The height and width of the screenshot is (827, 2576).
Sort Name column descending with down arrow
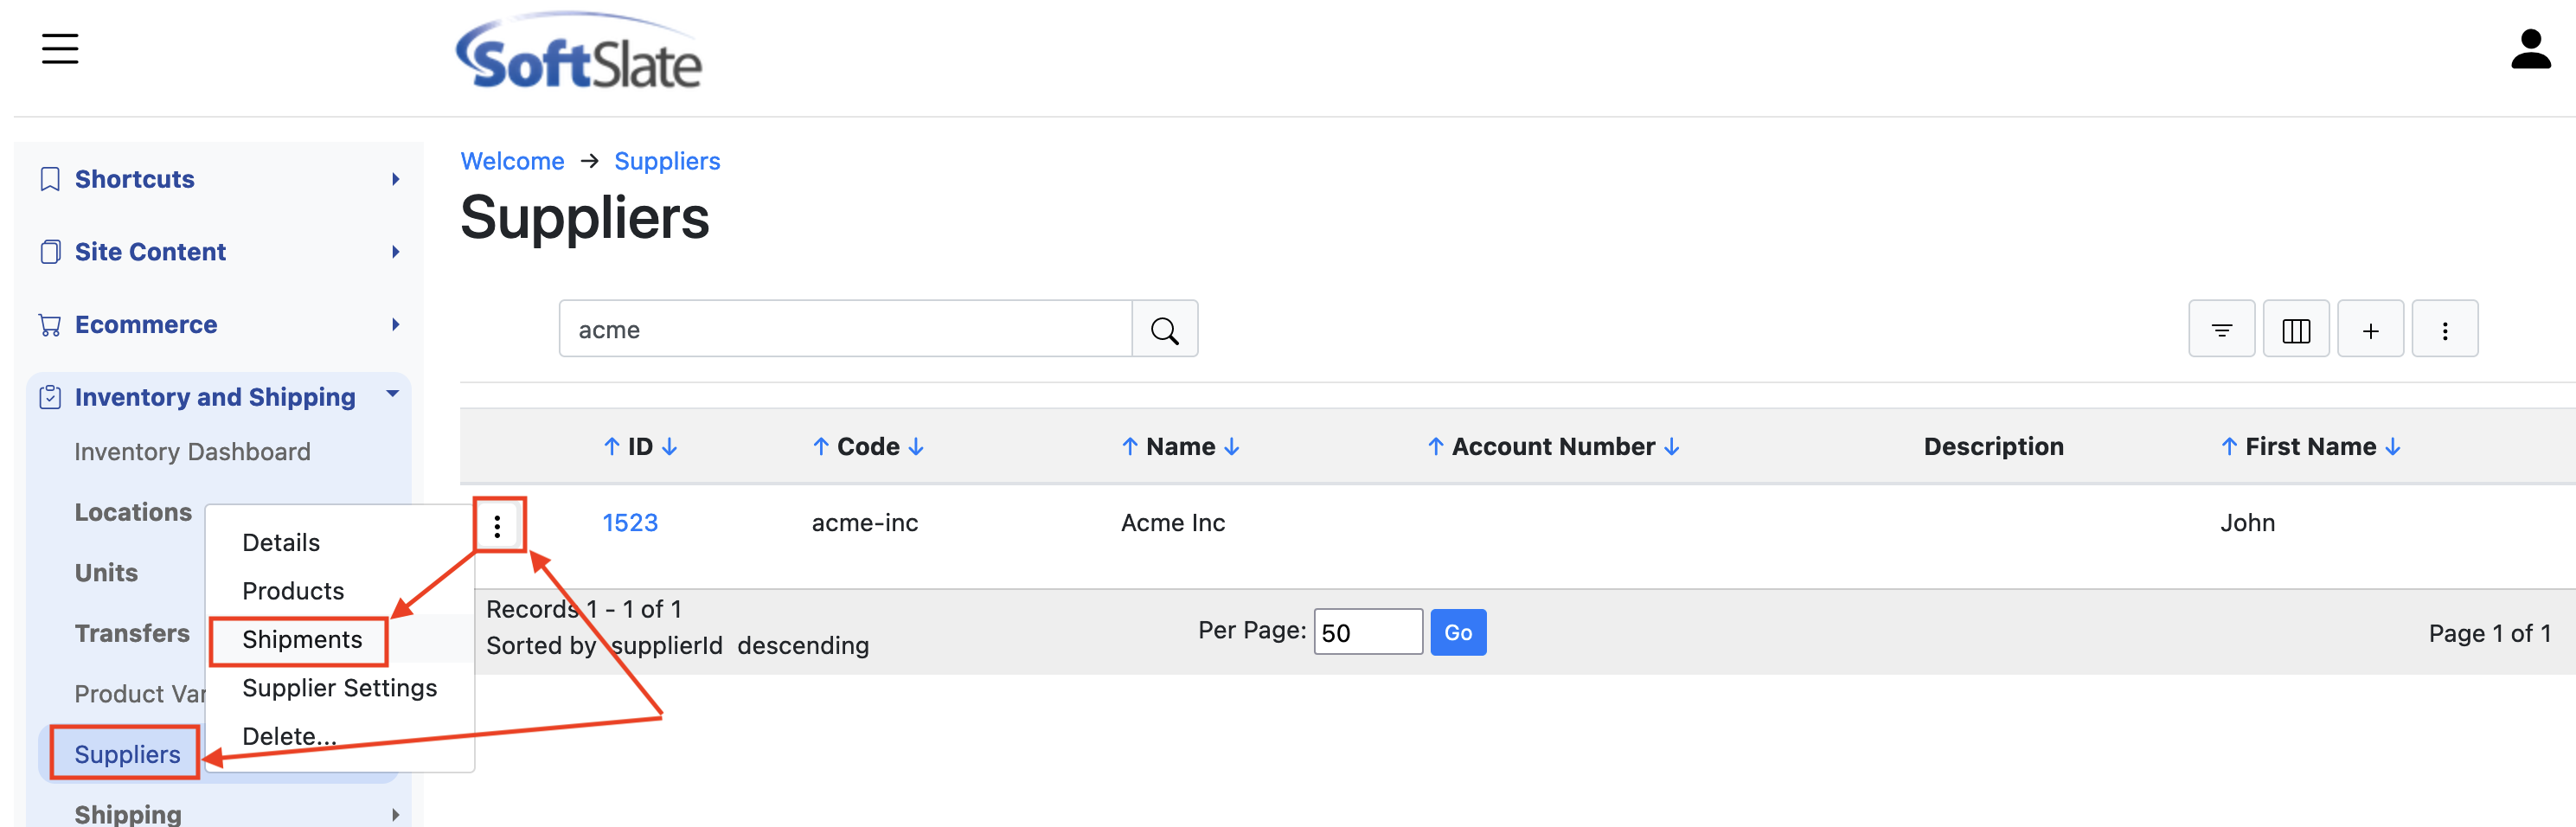coord(1231,446)
